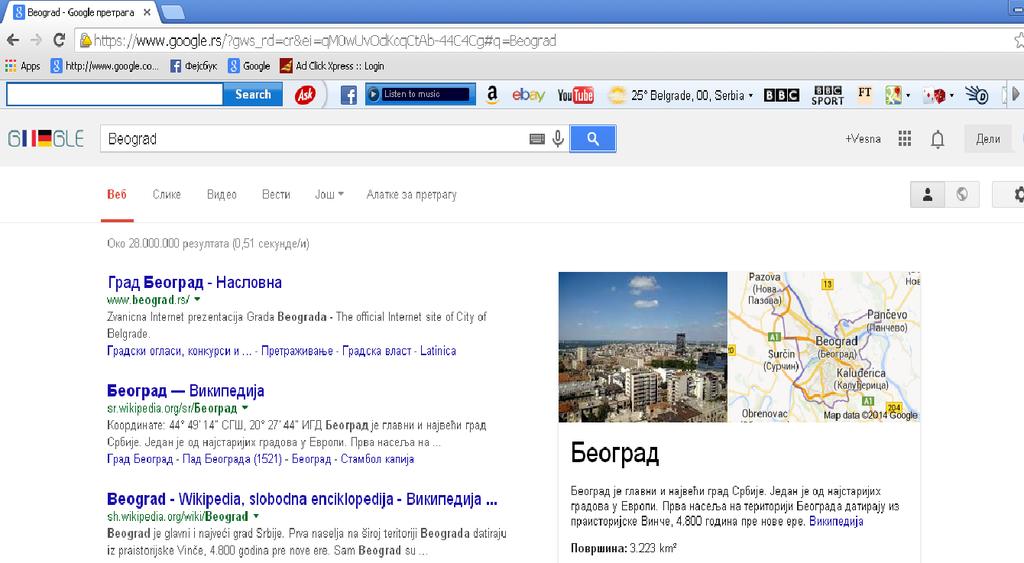Focus the Ask toolbar search field
Screen dimensions: 1024x563
point(114,95)
